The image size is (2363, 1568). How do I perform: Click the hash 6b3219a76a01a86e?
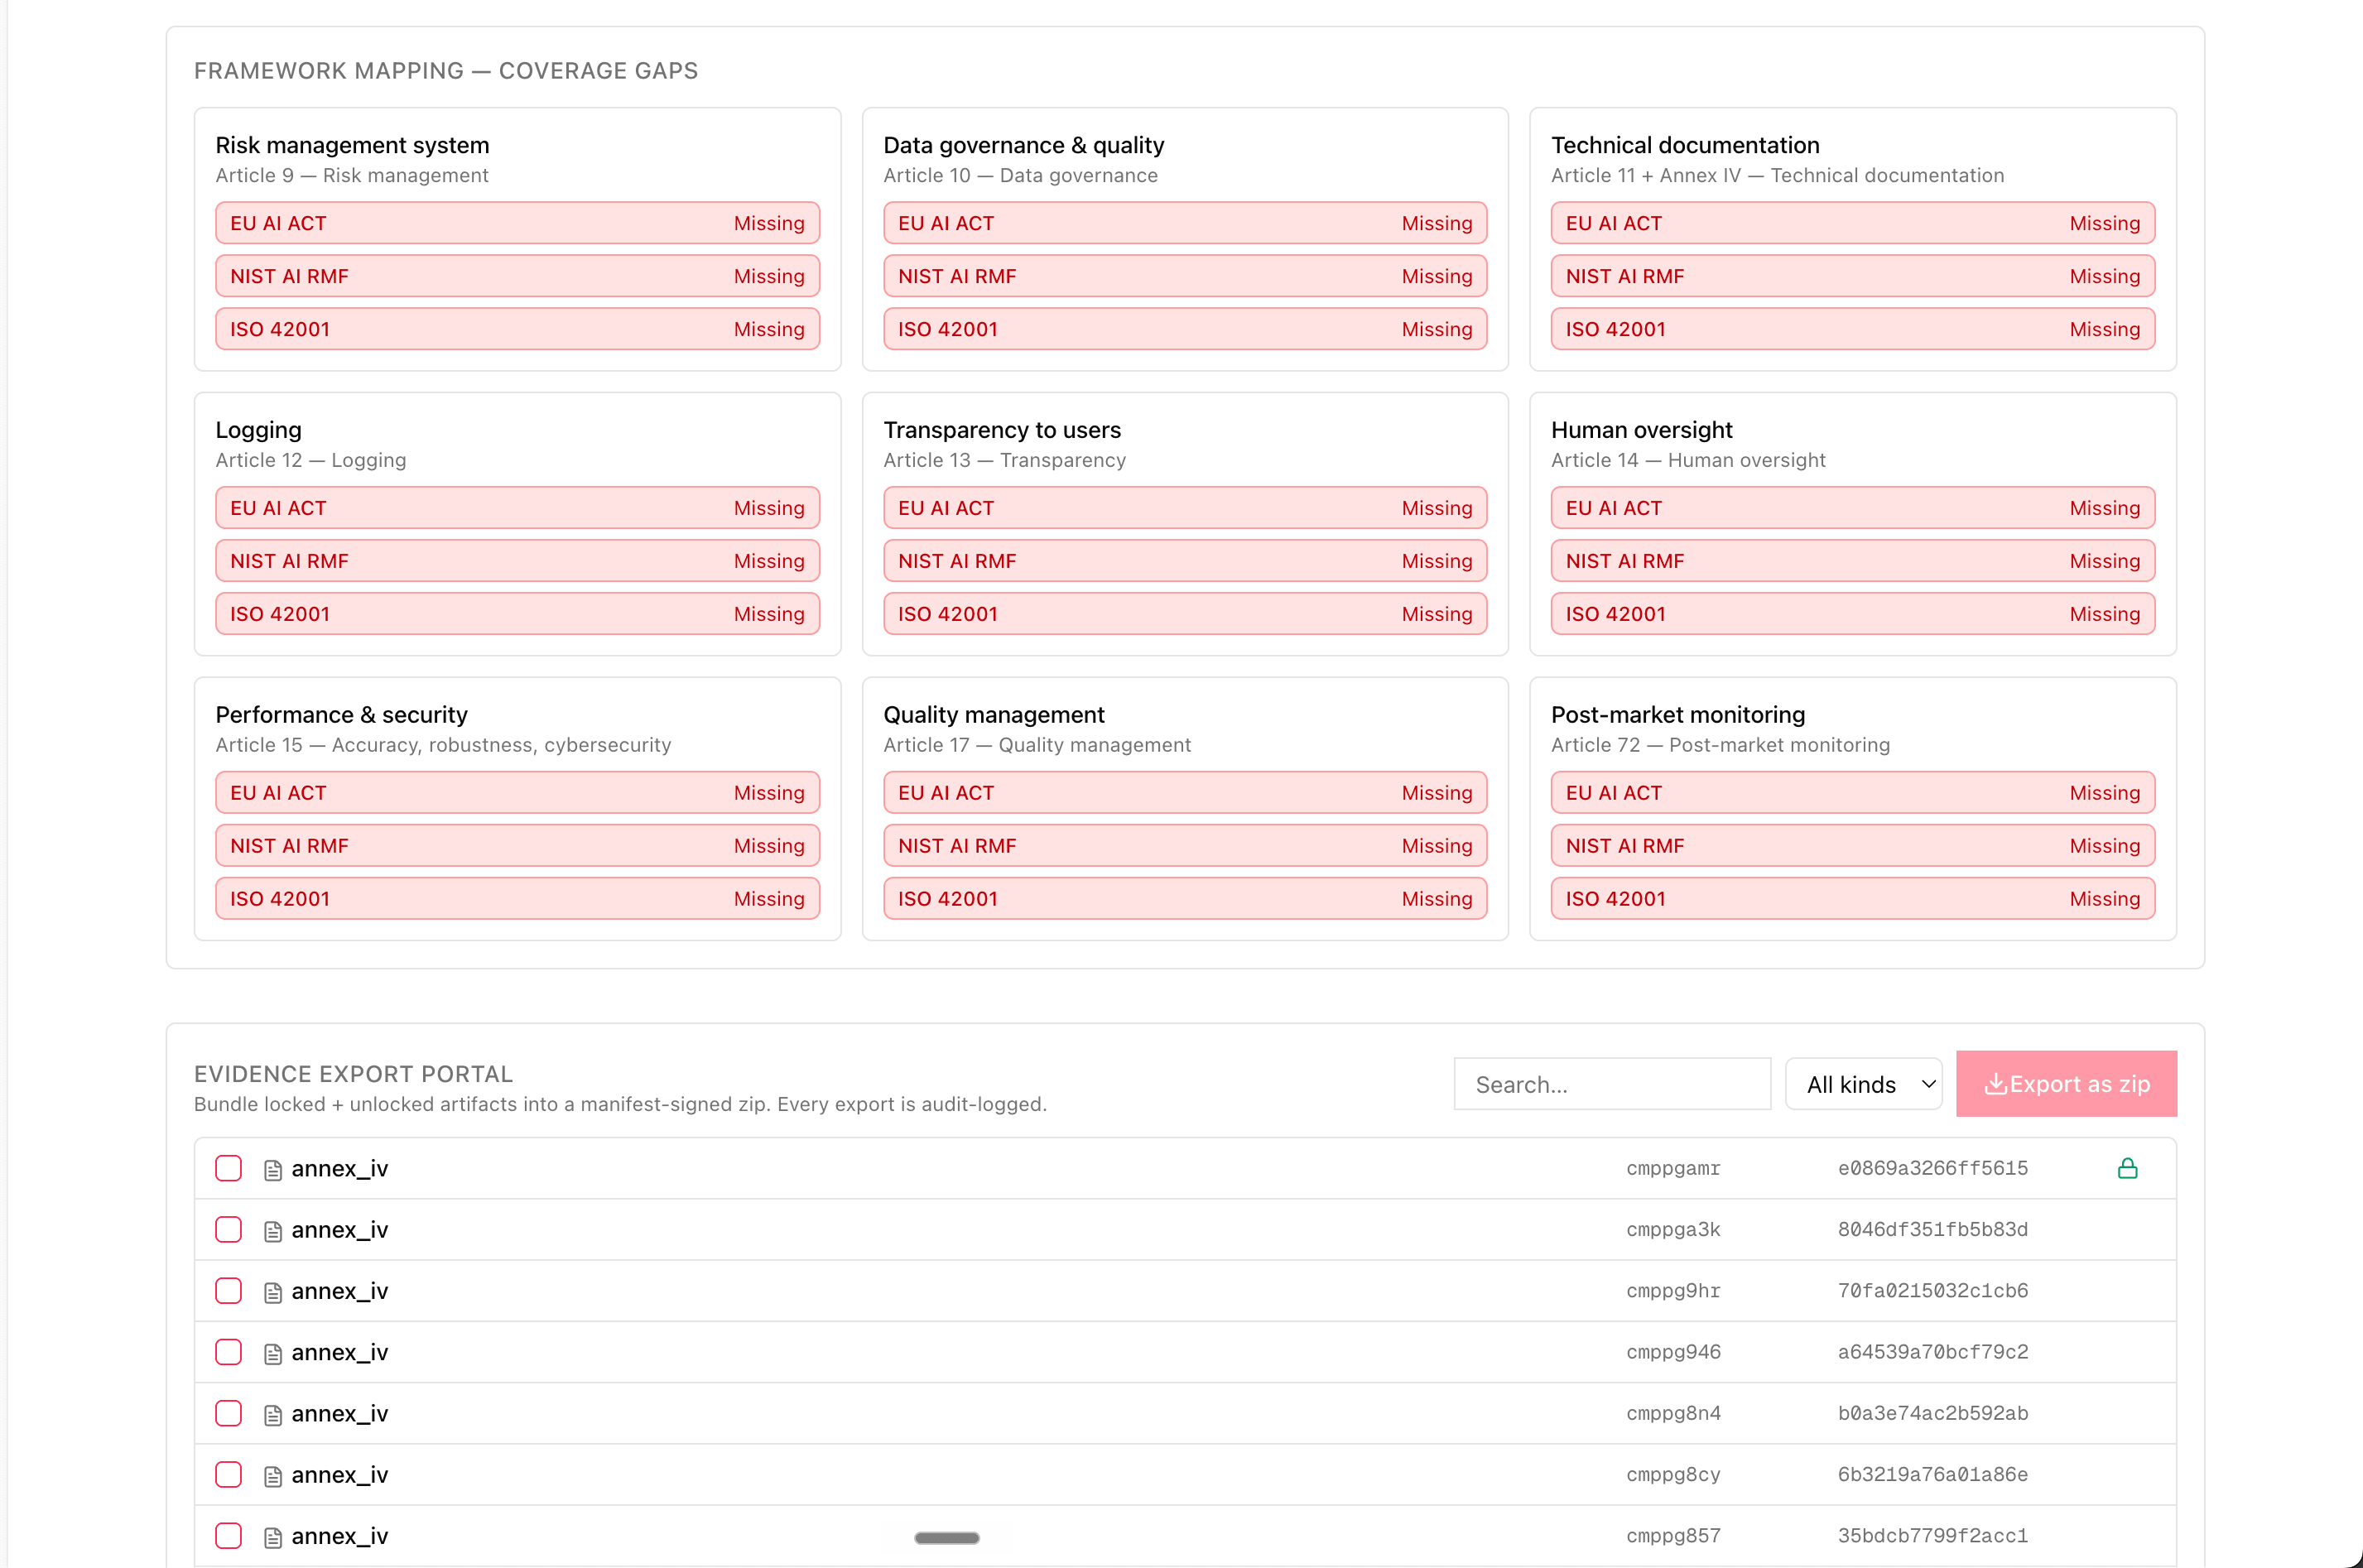coord(1932,1474)
